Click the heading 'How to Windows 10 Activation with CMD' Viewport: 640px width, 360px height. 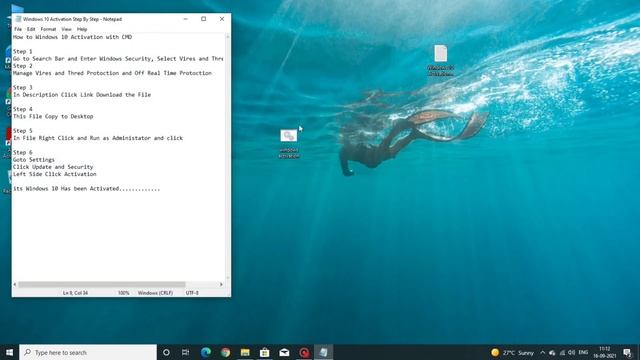click(x=72, y=37)
